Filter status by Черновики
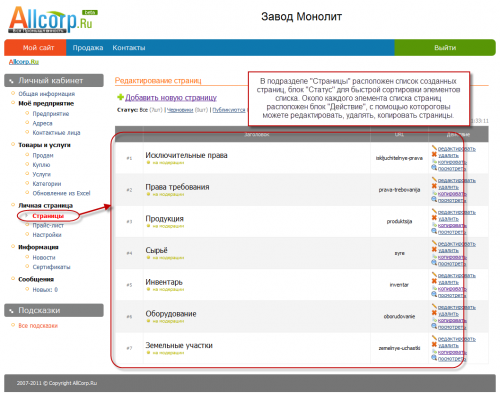Viewport: 500px width, 393px height. (180, 110)
